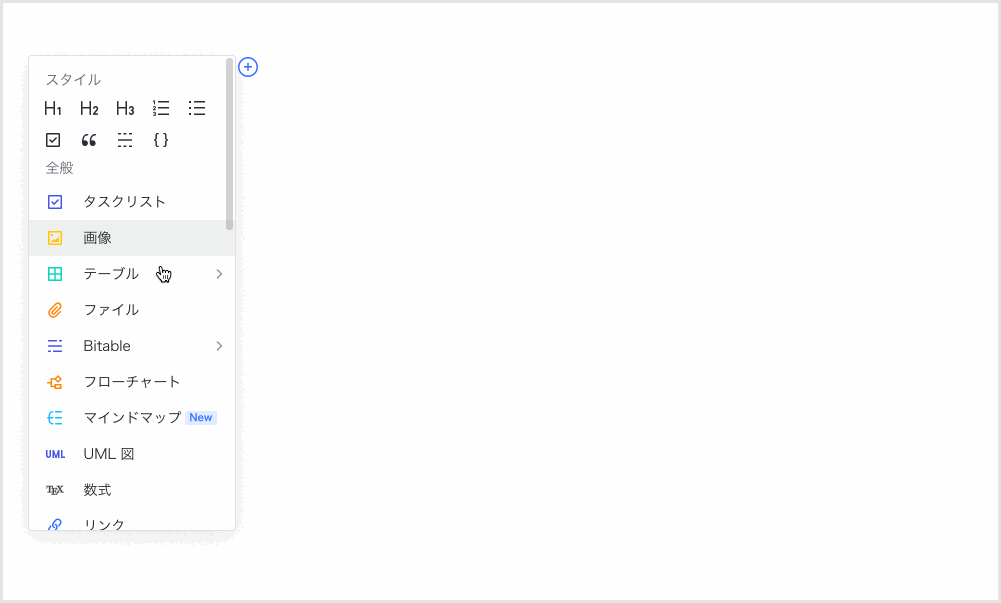Select タスクリスト from the menu
Viewport: 1001px width, 603px height.
[x=124, y=202]
